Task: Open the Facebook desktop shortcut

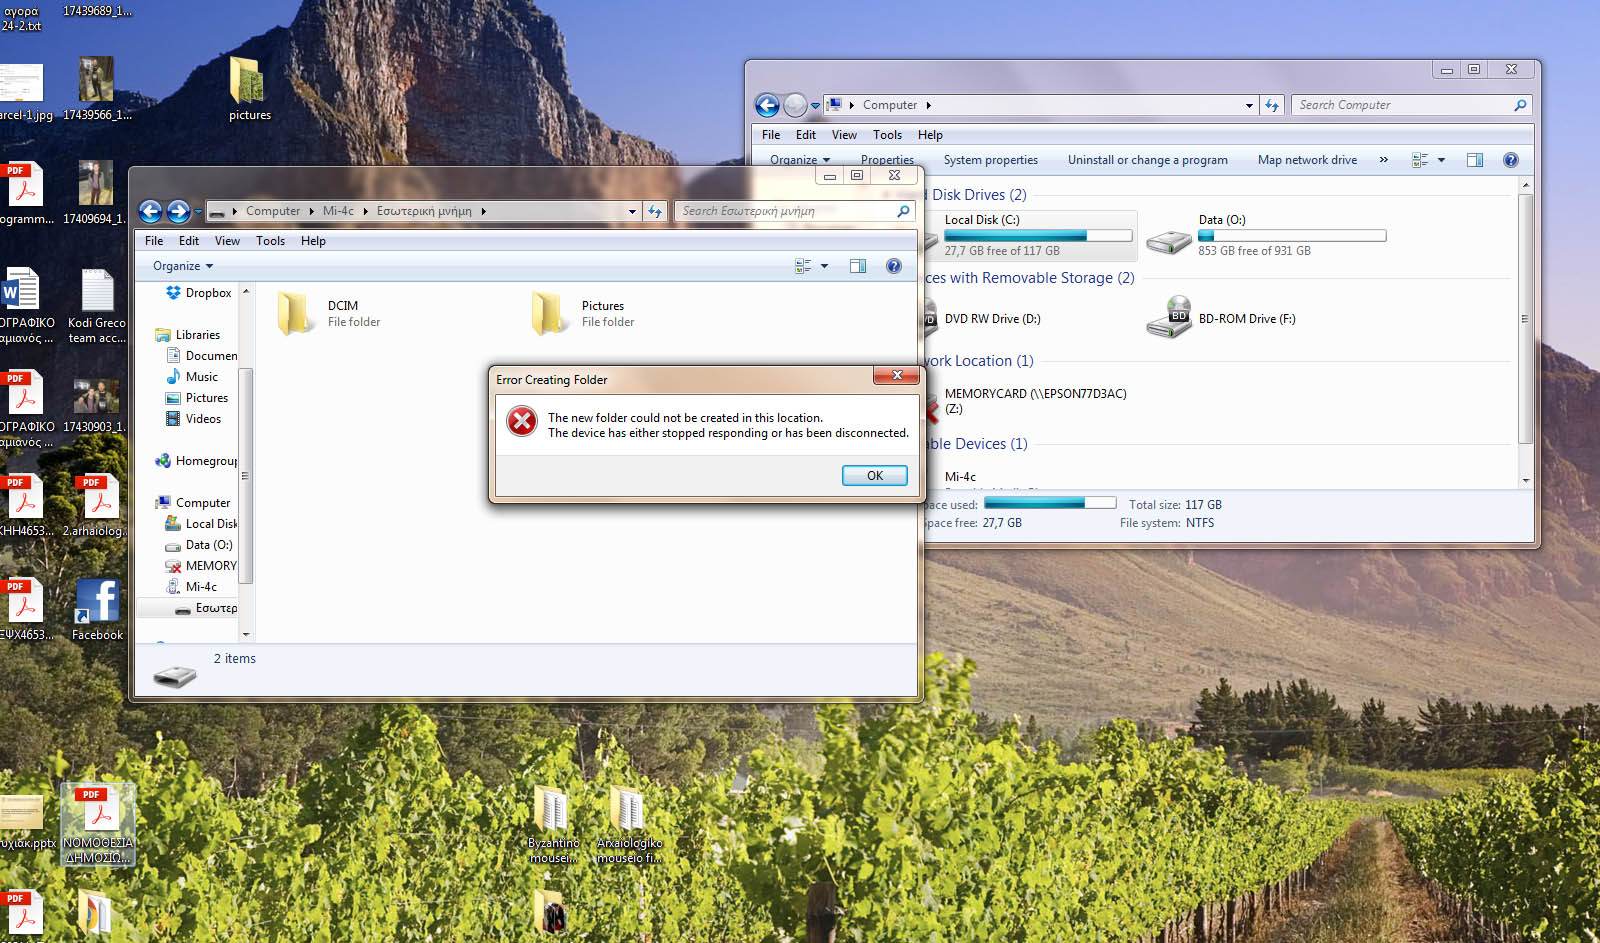Action: click(x=97, y=605)
